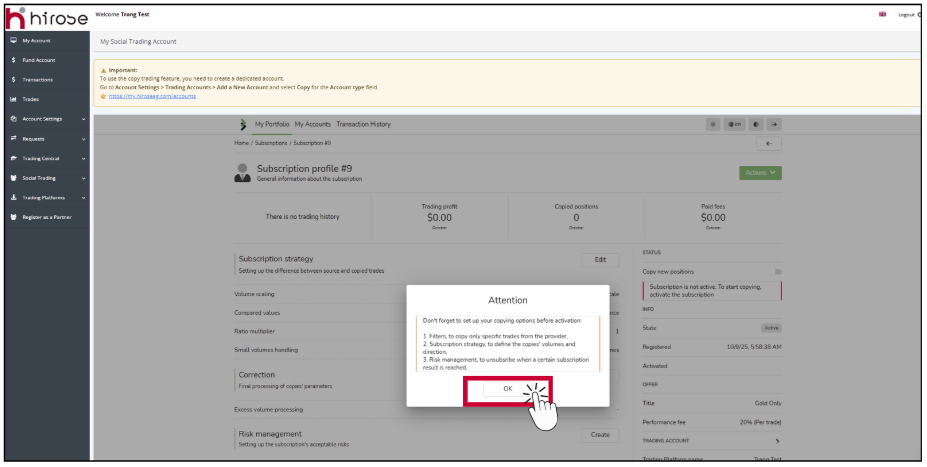This screenshot has height=467, width=927.
Task: Expand Account Settings in the sidebar
Action: pos(46,119)
